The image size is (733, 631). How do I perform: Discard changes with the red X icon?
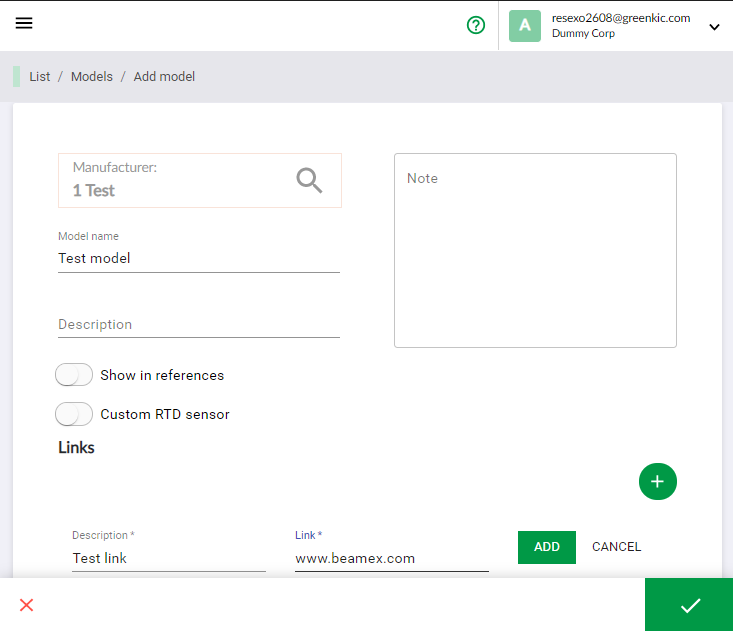pyautogui.click(x=27, y=605)
